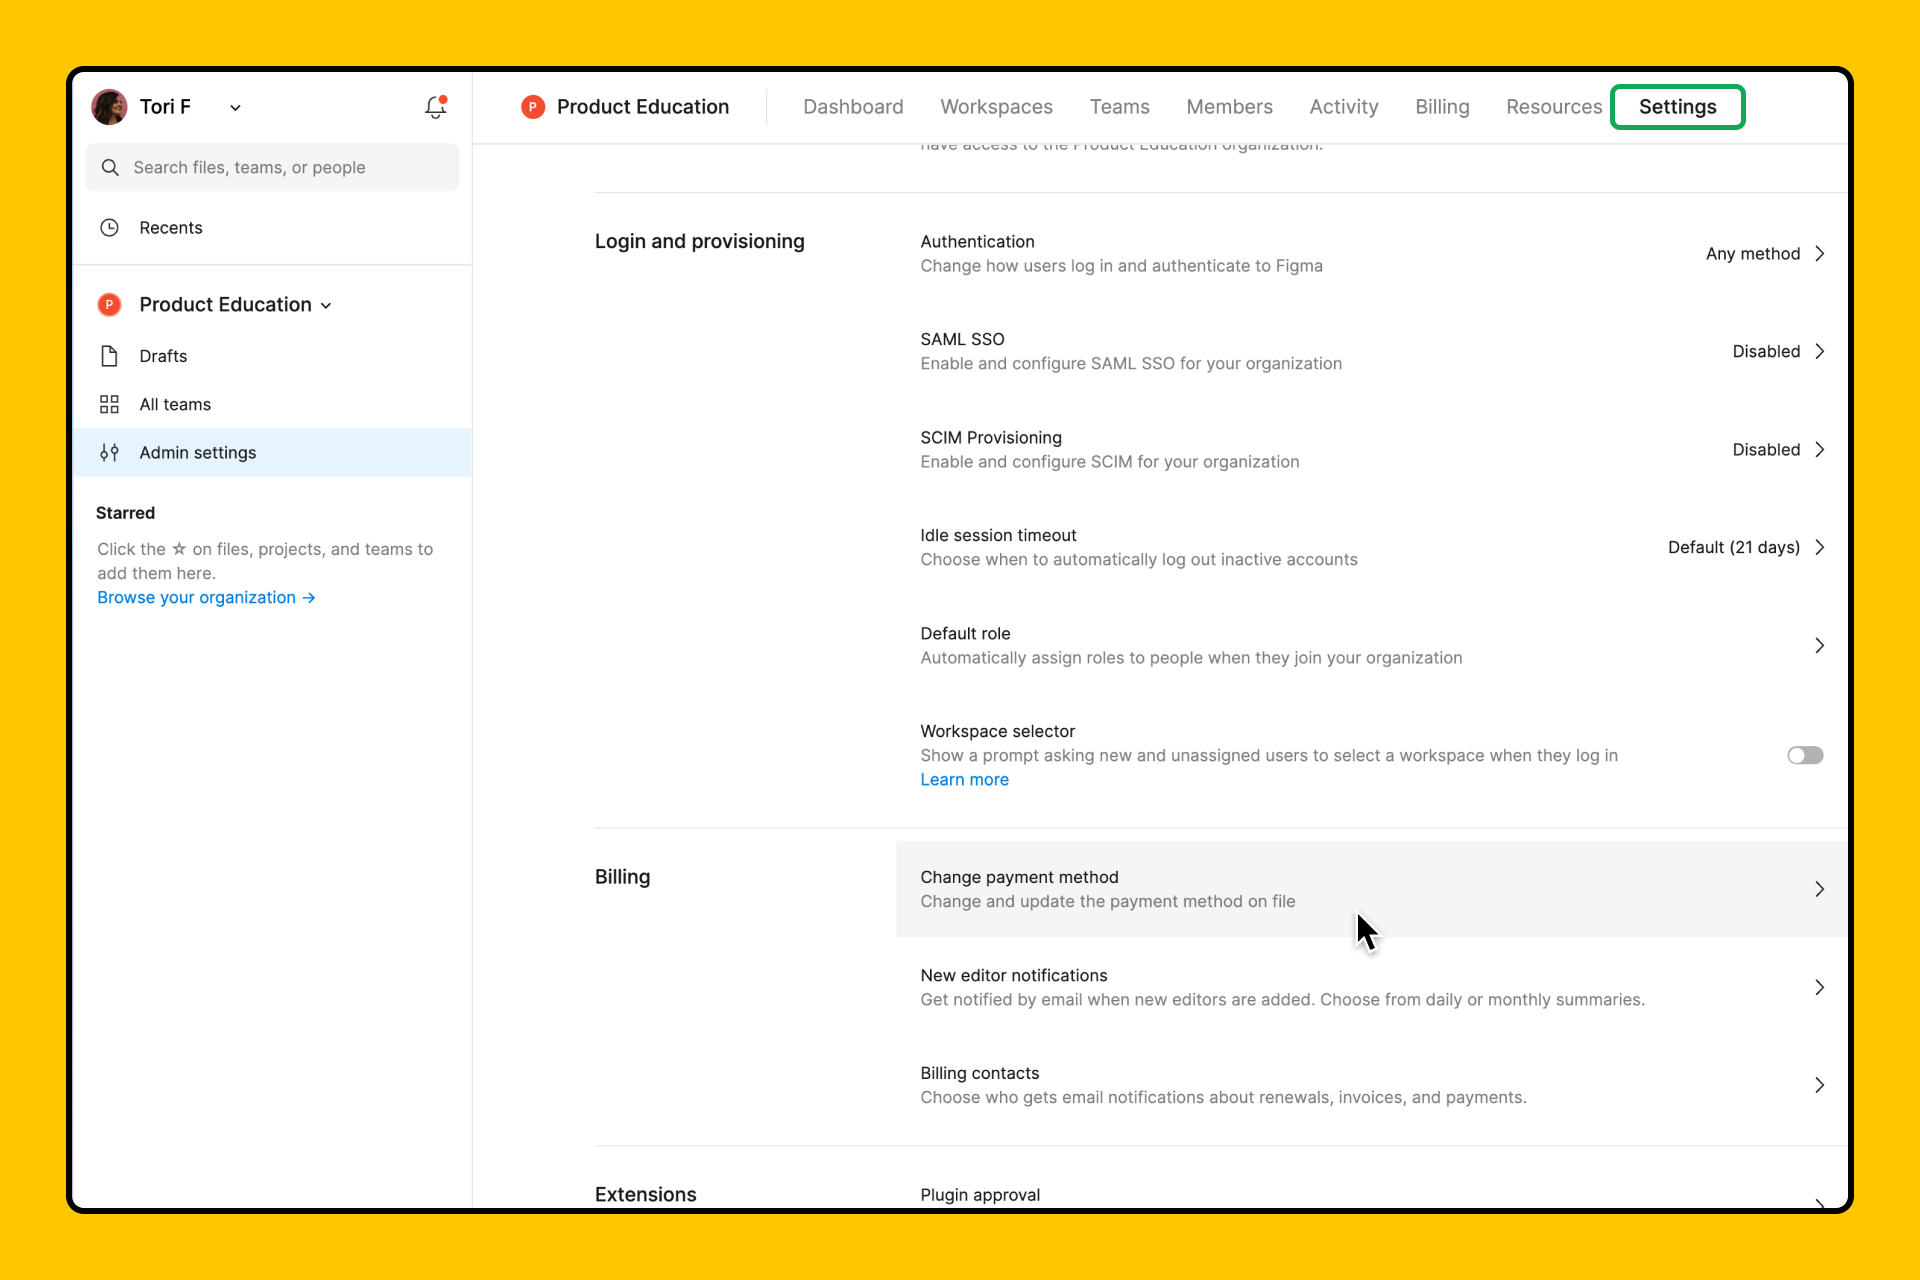Screen dimensions: 1920x1280
Task: Click Tori F's profile avatar
Action: tap(109, 107)
